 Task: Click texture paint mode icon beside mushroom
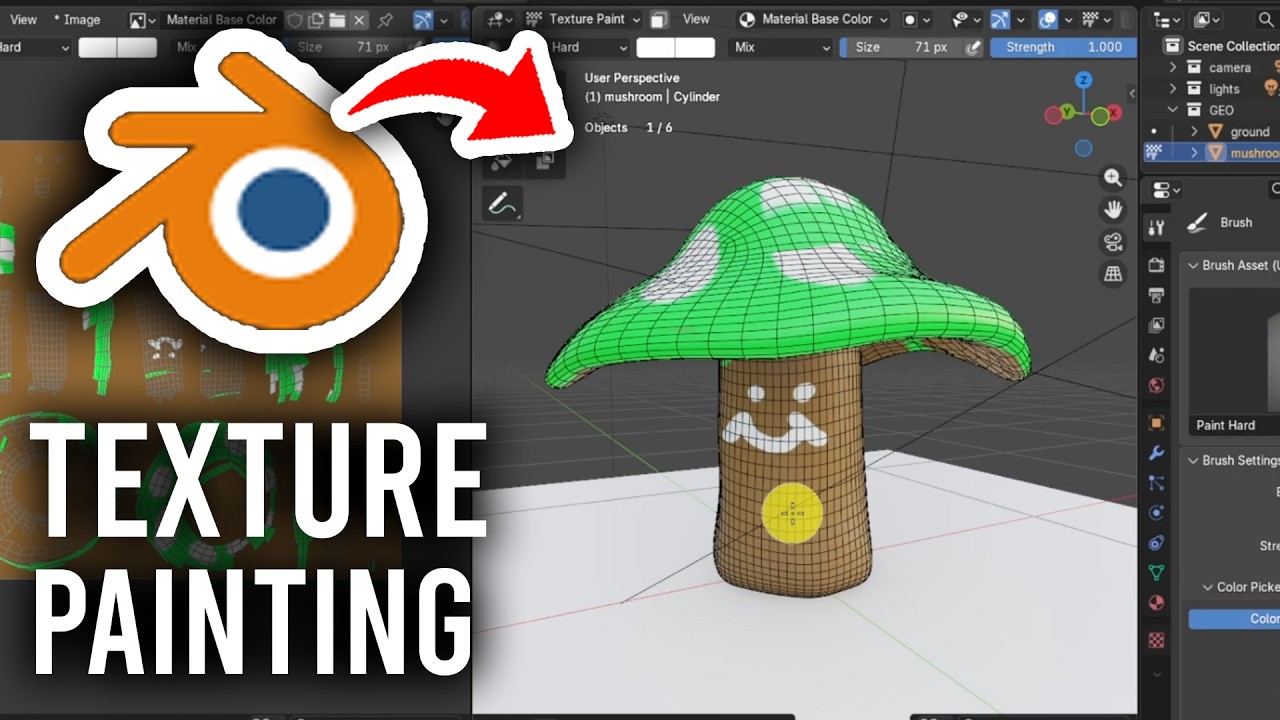pyautogui.click(x=1154, y=153)
